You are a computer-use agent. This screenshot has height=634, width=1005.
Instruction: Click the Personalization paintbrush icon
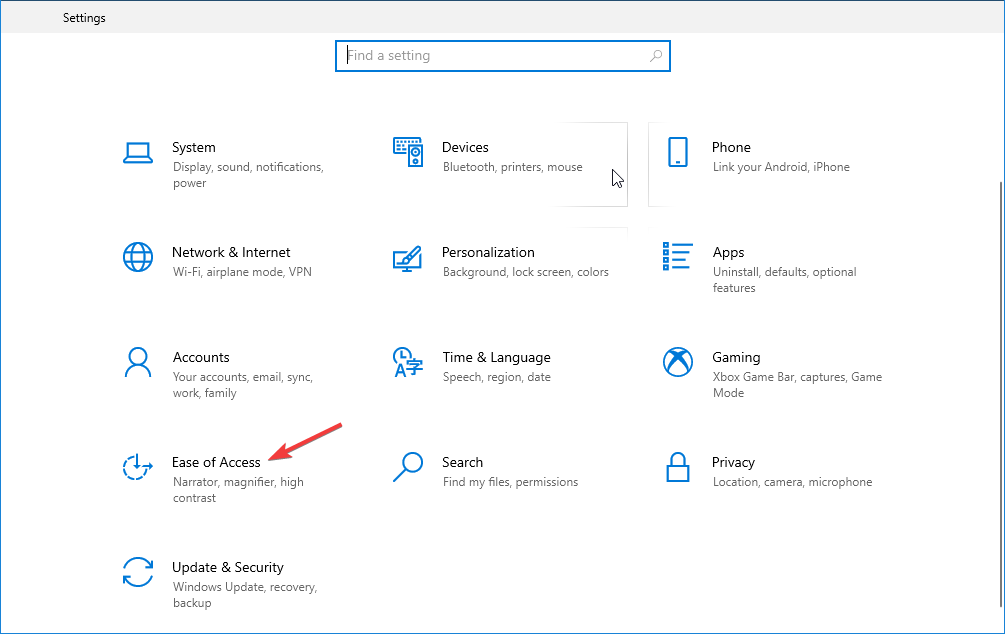408,257
